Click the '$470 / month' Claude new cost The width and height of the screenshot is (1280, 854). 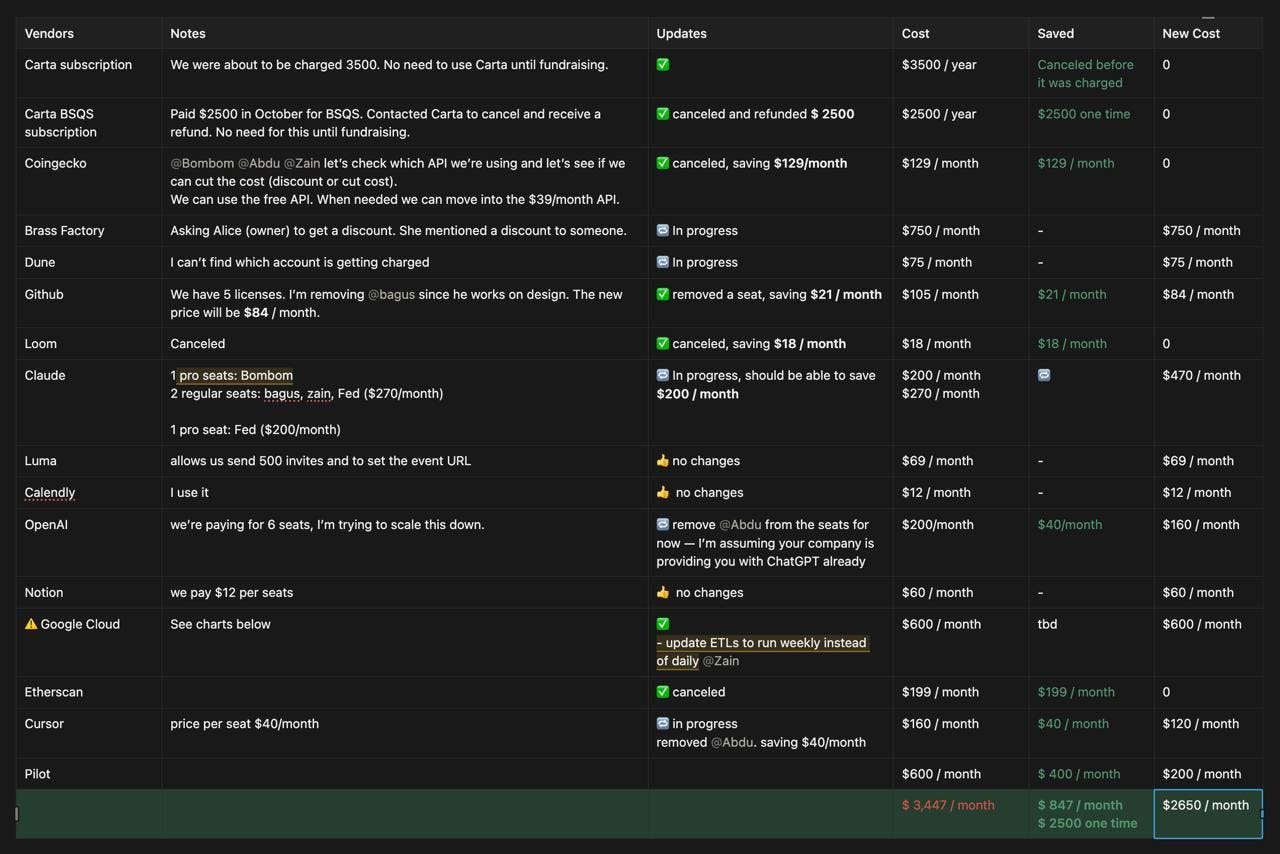(x=1201, y=375)
